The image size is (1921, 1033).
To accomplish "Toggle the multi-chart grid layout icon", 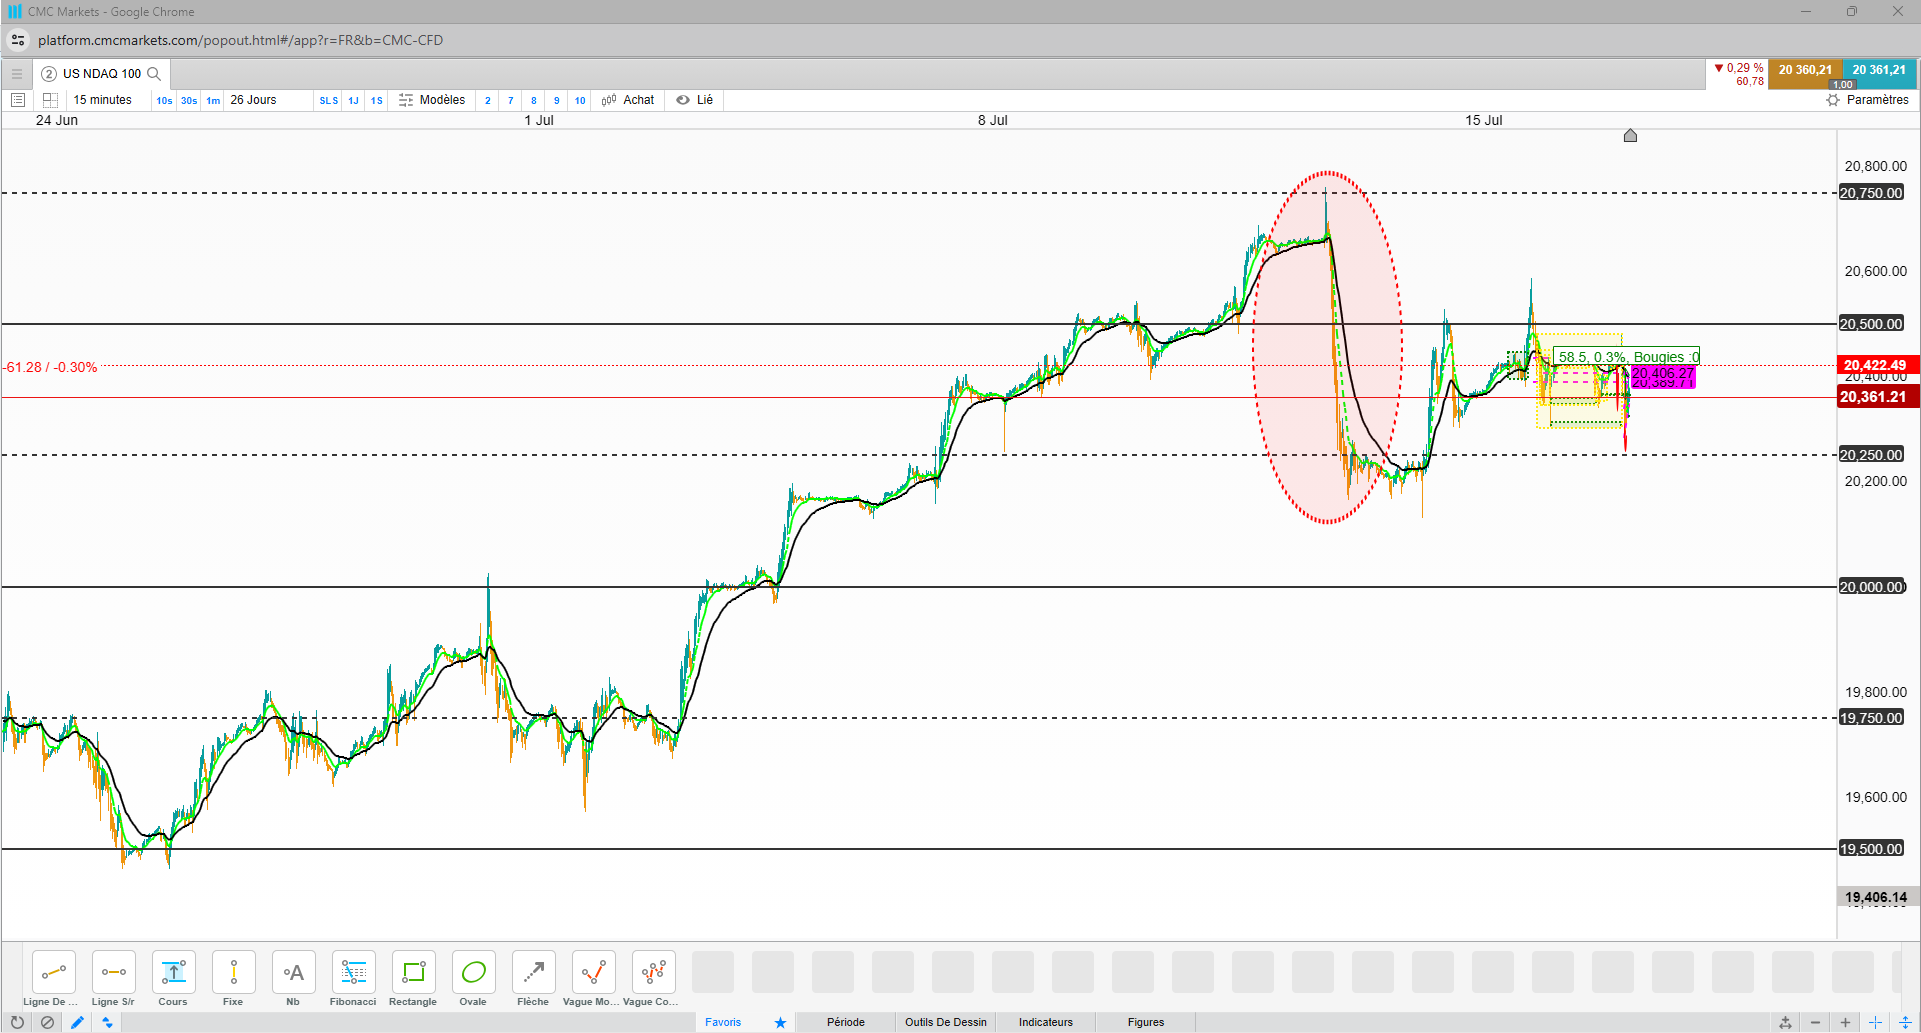I will pos(50,100).
